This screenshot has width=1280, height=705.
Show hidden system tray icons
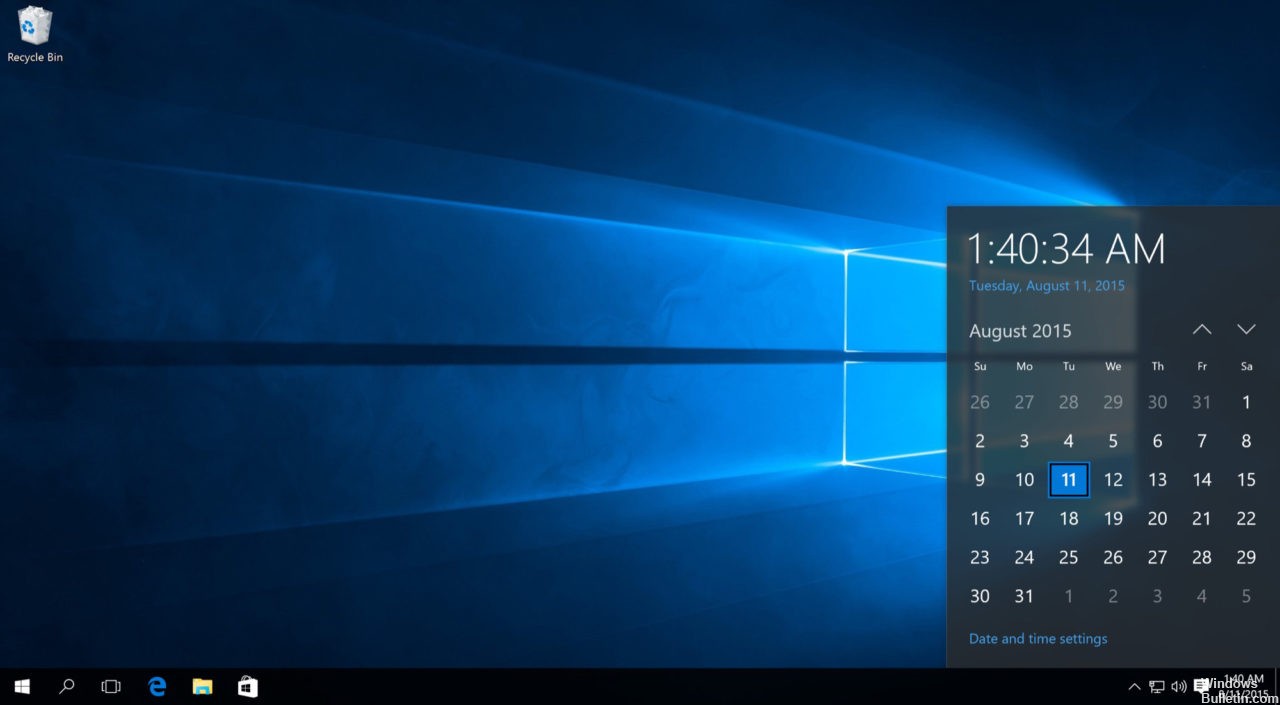point(1134,686)
